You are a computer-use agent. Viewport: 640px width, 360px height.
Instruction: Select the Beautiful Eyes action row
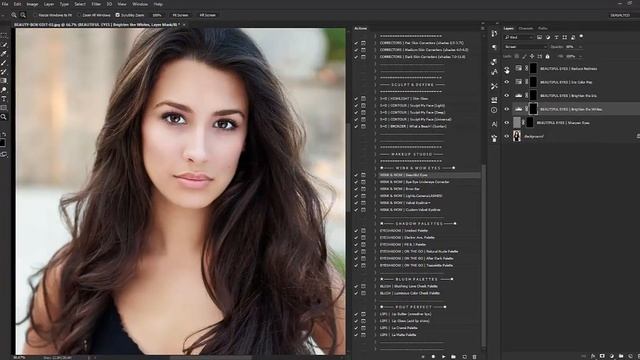(x=429, y=175)
